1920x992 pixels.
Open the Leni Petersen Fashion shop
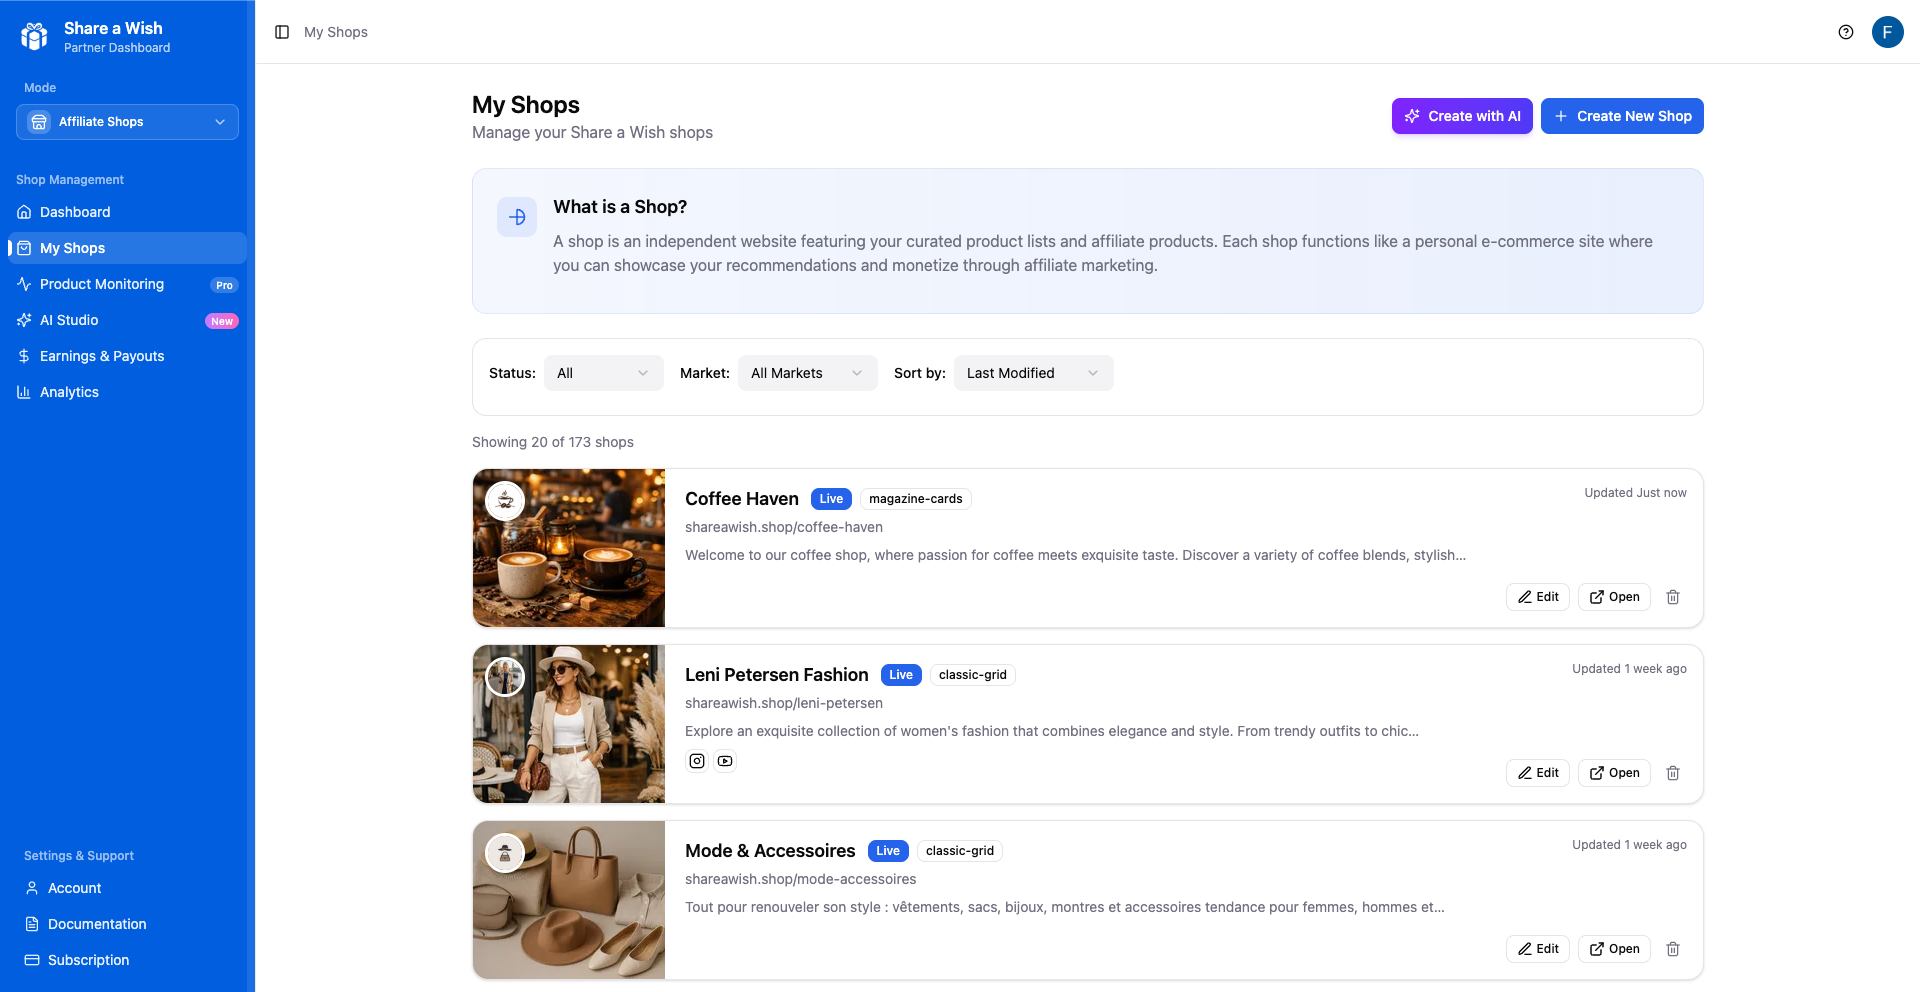point(1614,773)
